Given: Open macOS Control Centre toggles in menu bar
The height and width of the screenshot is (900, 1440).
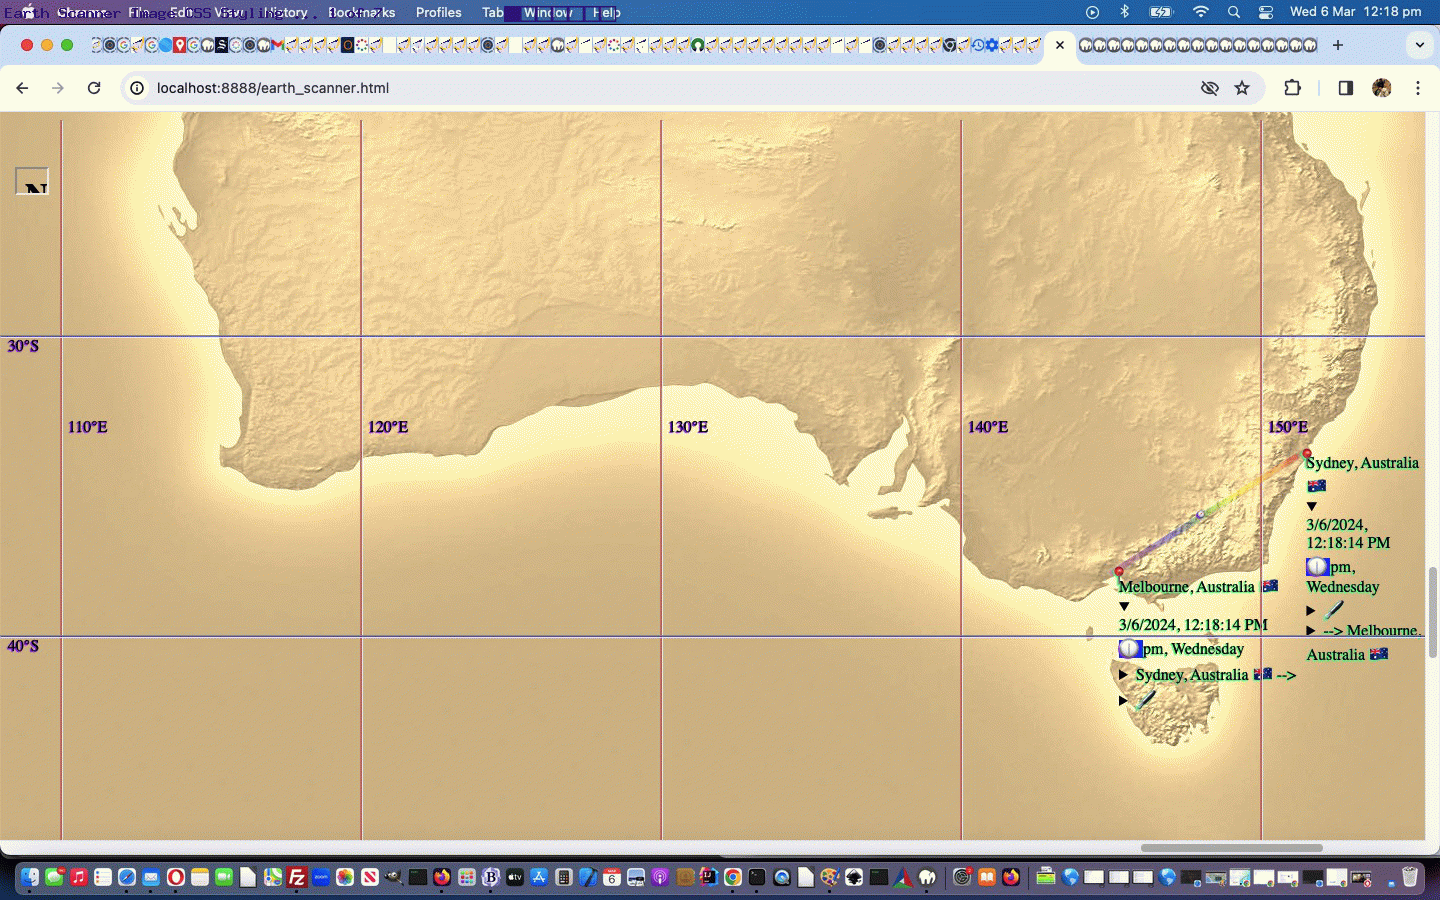Looking at the screenshot, I should pos(1266,12).
